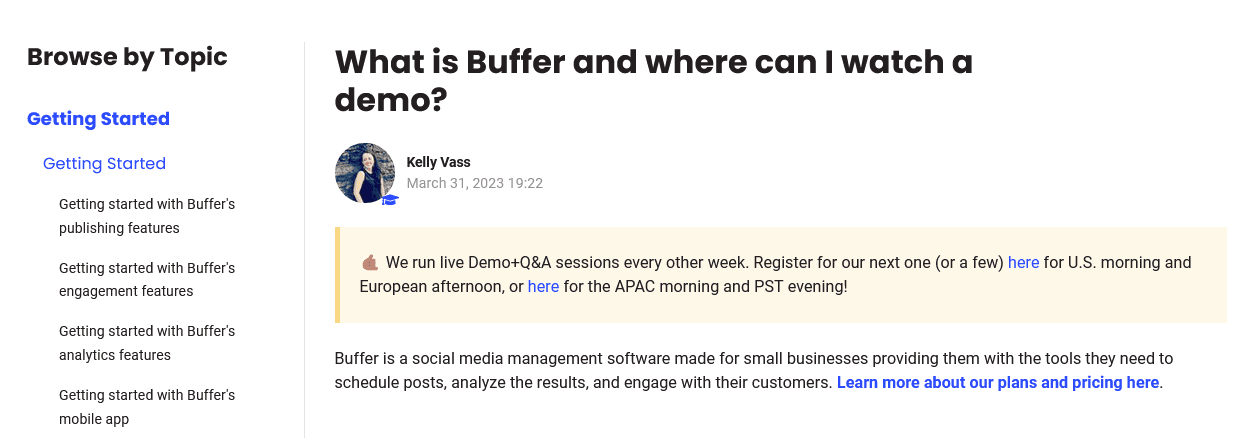Open Getting started with engagement features article
The height and width of the screenshot is (438, 1249).
tap(147, 280)
